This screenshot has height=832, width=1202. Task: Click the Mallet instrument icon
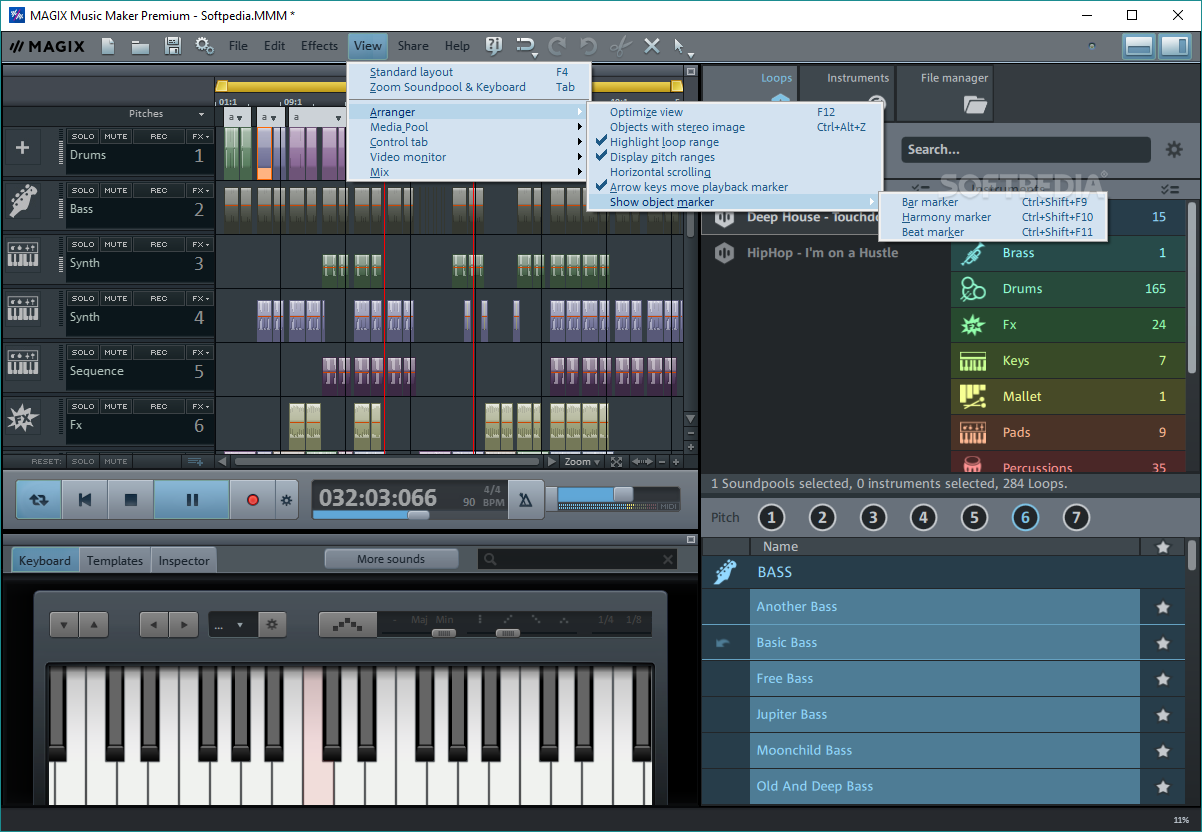coord(973,397)
